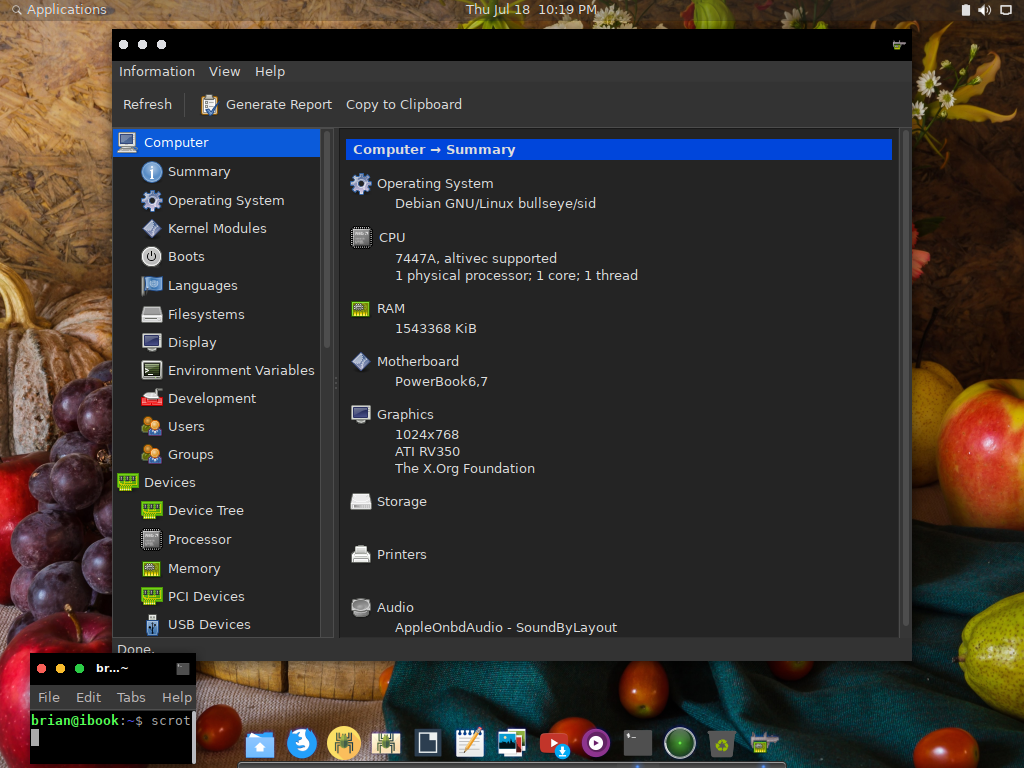The height and width of the screenshot is (768, 1024).
Task: Click the Graphics monitor icon in summary
Action: tap(360, 414)
